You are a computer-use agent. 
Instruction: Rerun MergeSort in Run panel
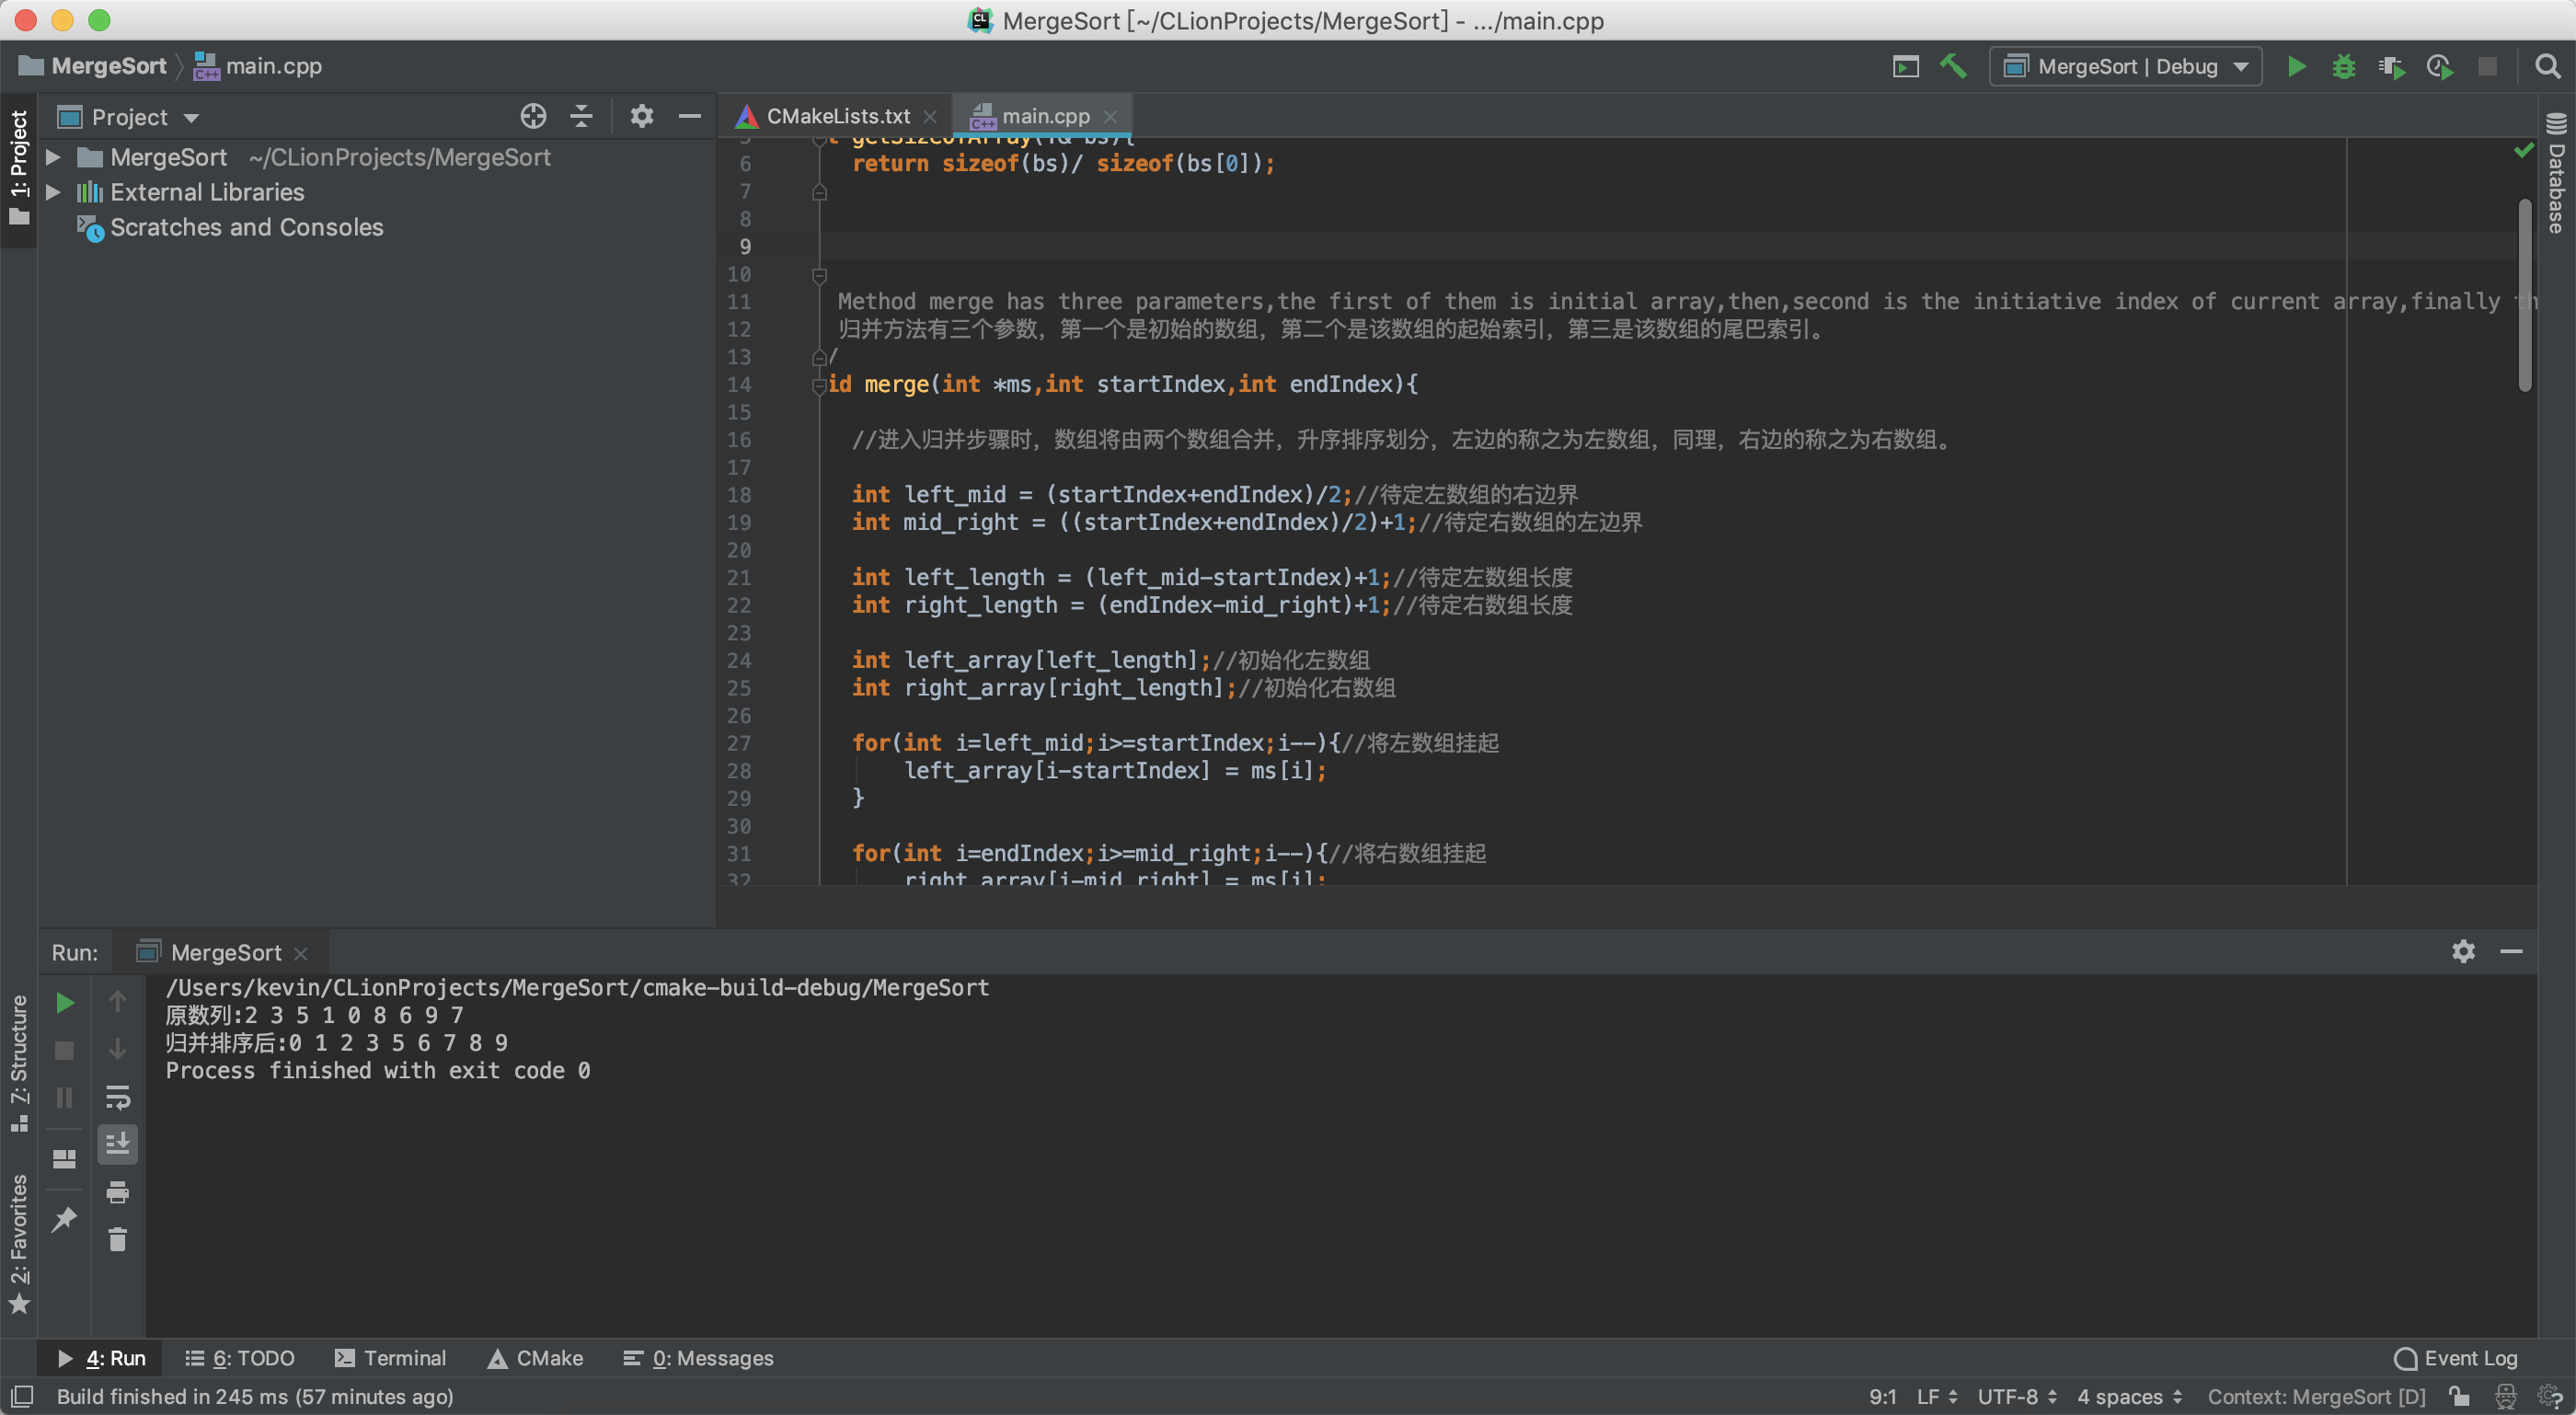64,1002
